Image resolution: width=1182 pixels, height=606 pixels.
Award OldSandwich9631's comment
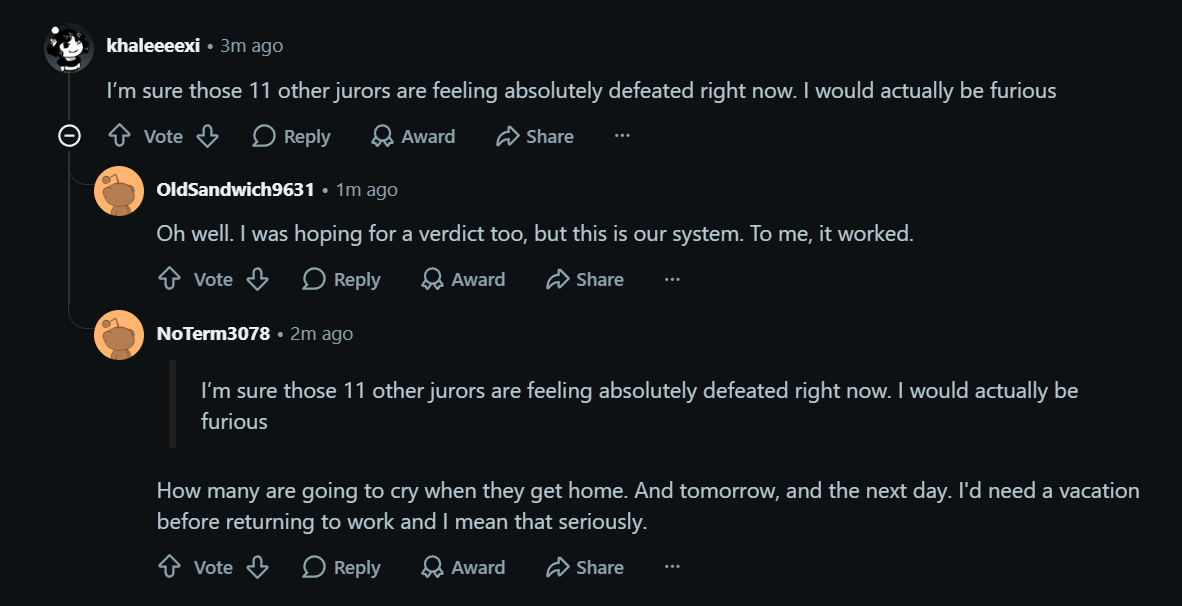463,280
